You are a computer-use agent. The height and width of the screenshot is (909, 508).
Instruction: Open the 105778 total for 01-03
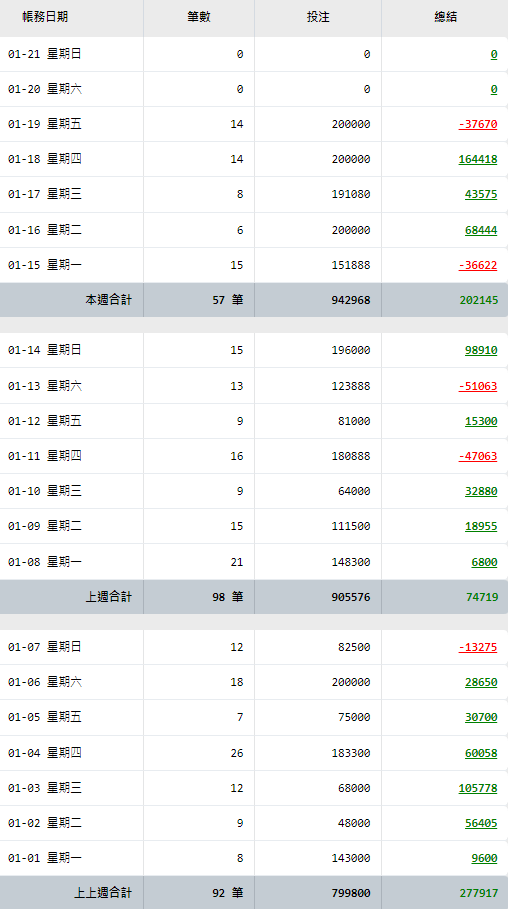(x=478, y=788)
